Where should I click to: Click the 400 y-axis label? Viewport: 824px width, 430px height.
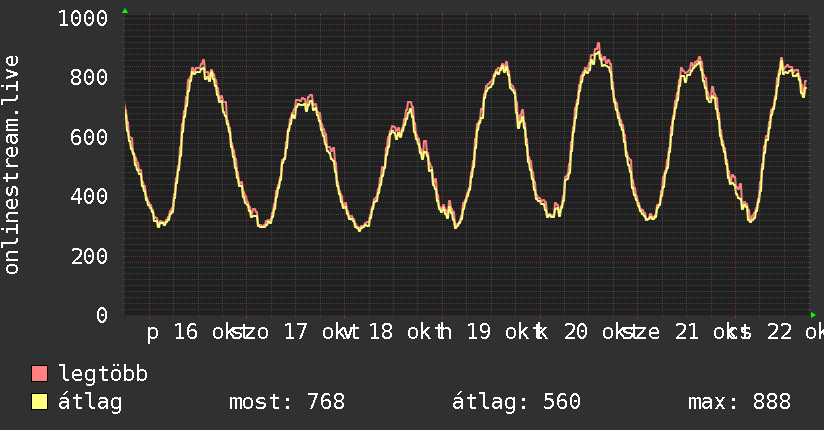click(x=89, y=197)
